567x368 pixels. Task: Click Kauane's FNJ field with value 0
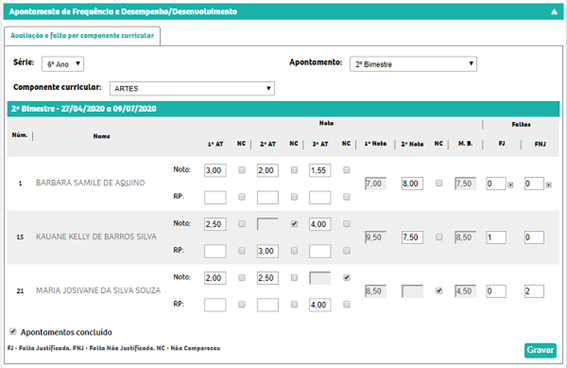coord(534,238)
